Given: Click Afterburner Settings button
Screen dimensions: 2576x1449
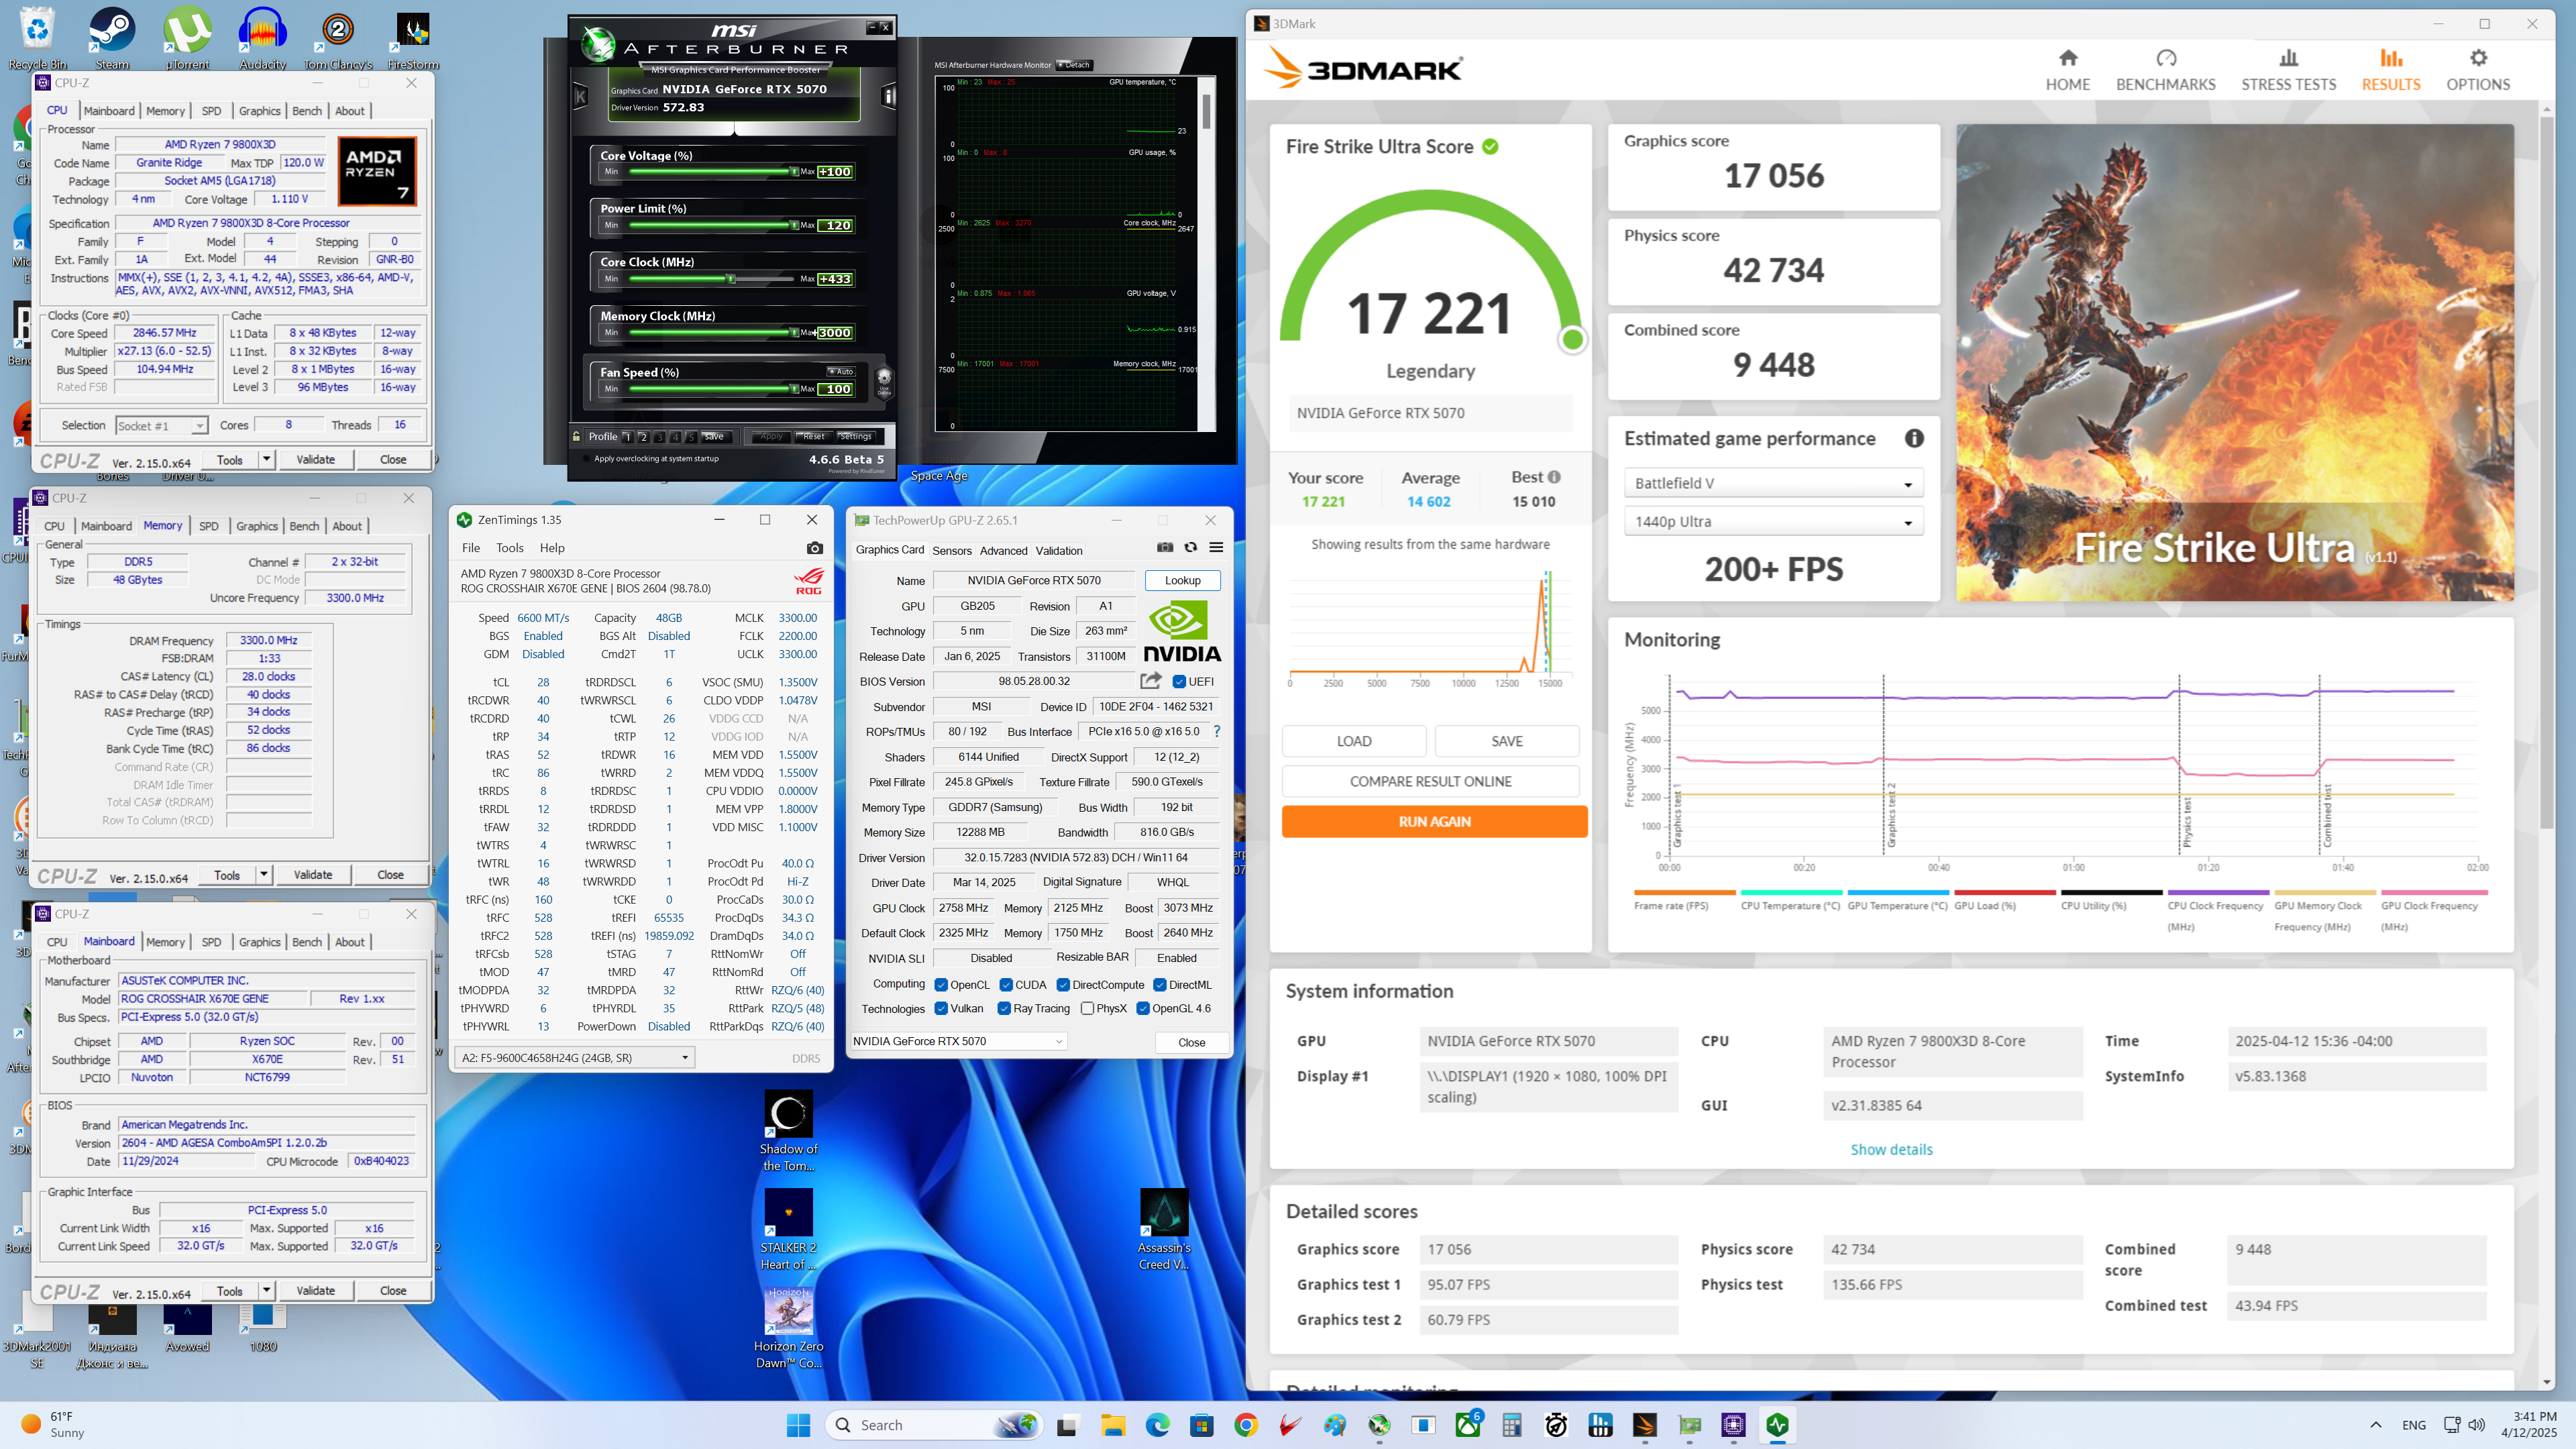Looking at the screenshot, I should (856, 436).
